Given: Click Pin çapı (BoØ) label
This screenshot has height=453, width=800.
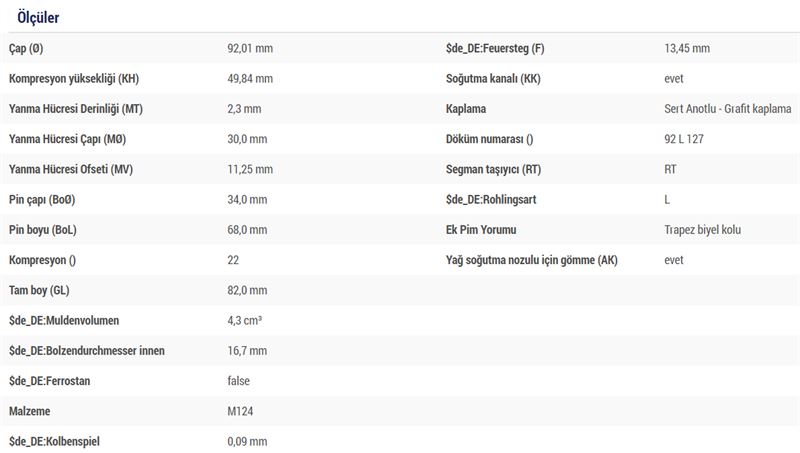Looking at the screenshot, I should pos(42,199).
